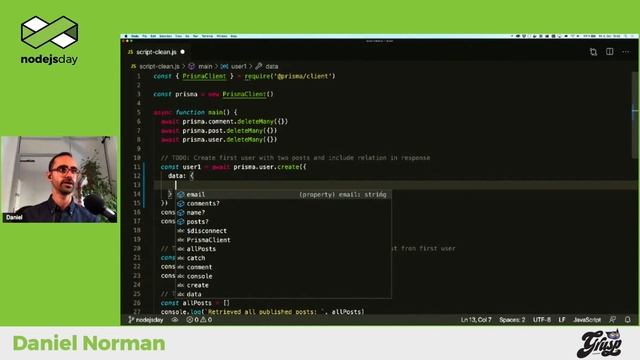Select the script-clean.js editor tab

(156, 52)
